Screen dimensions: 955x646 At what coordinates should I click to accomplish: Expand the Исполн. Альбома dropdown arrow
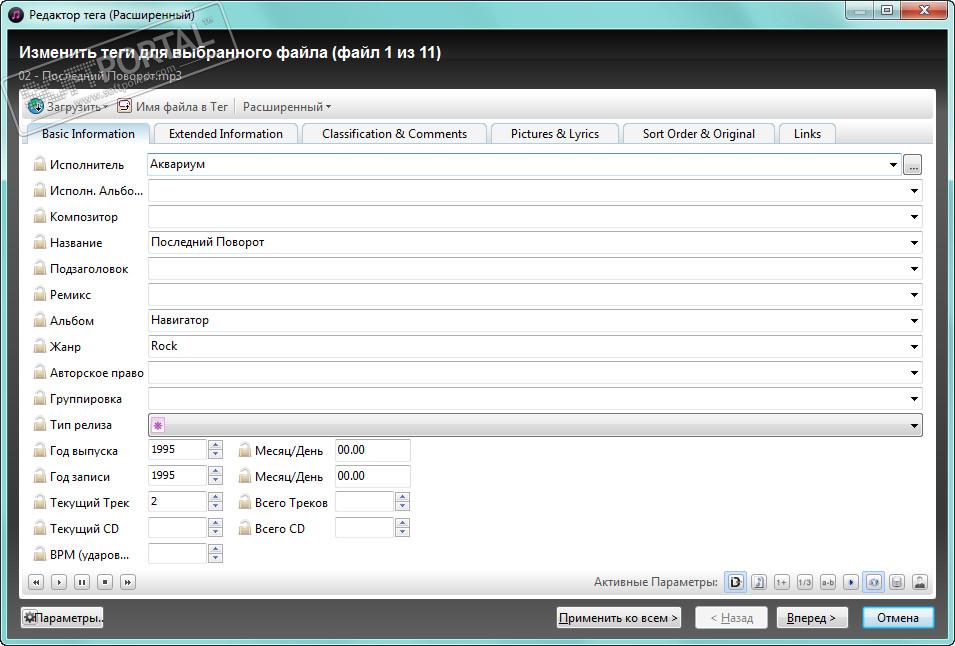tap(914, 191)
